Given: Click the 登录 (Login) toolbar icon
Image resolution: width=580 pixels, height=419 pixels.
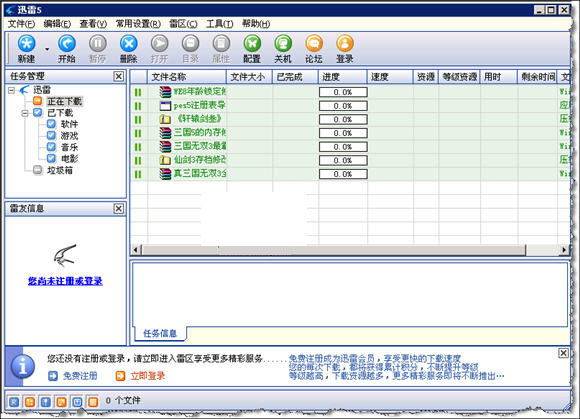Looking at the screenshot, I should pos(345,49).
